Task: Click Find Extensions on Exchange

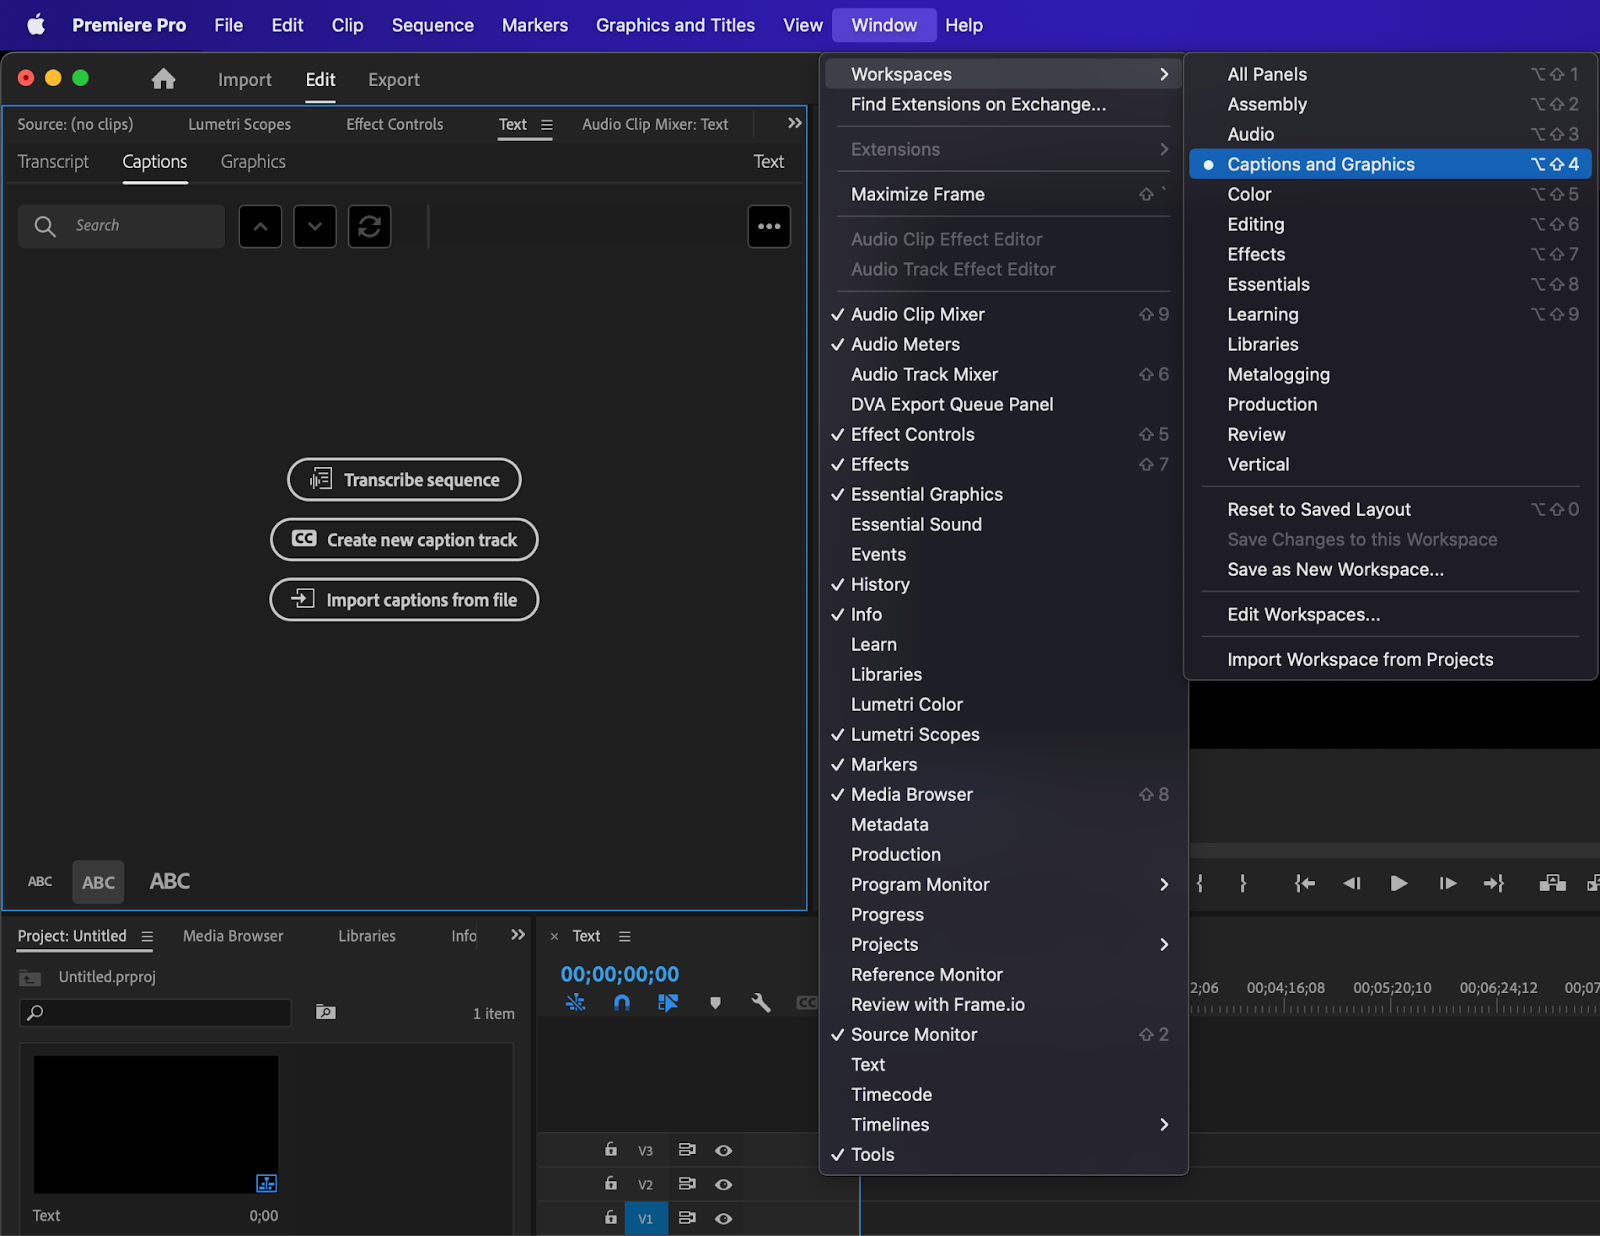Action: click(x=1003, y=104)
